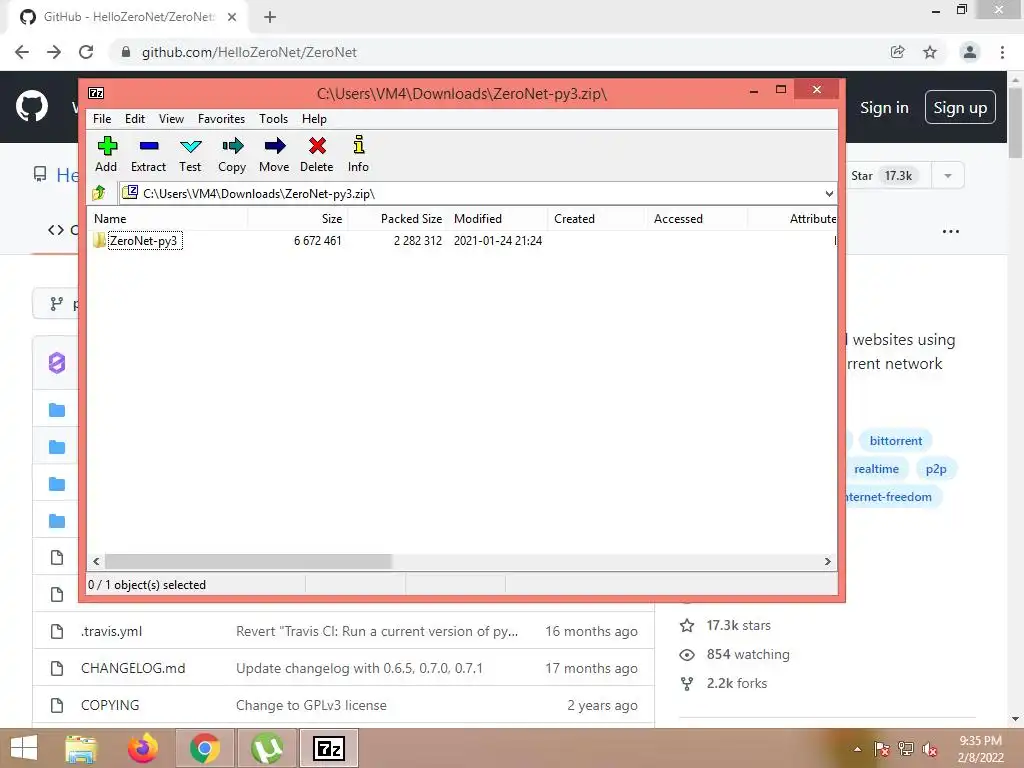Open the CHANGELOG.md file
The height and width of the screenshot is (768, 1024).
(133, 668)
